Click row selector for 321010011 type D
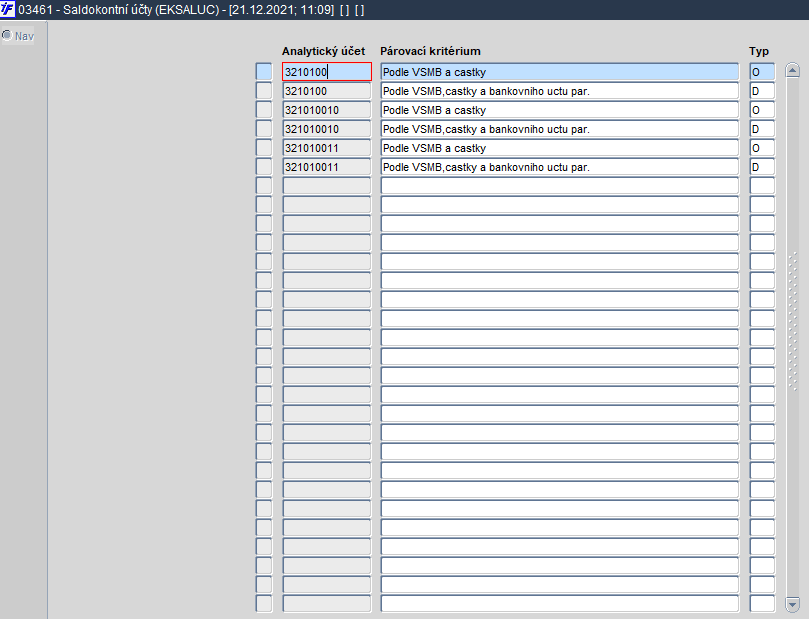This screenshot has height=619, width=809. [x=264, y=167]
